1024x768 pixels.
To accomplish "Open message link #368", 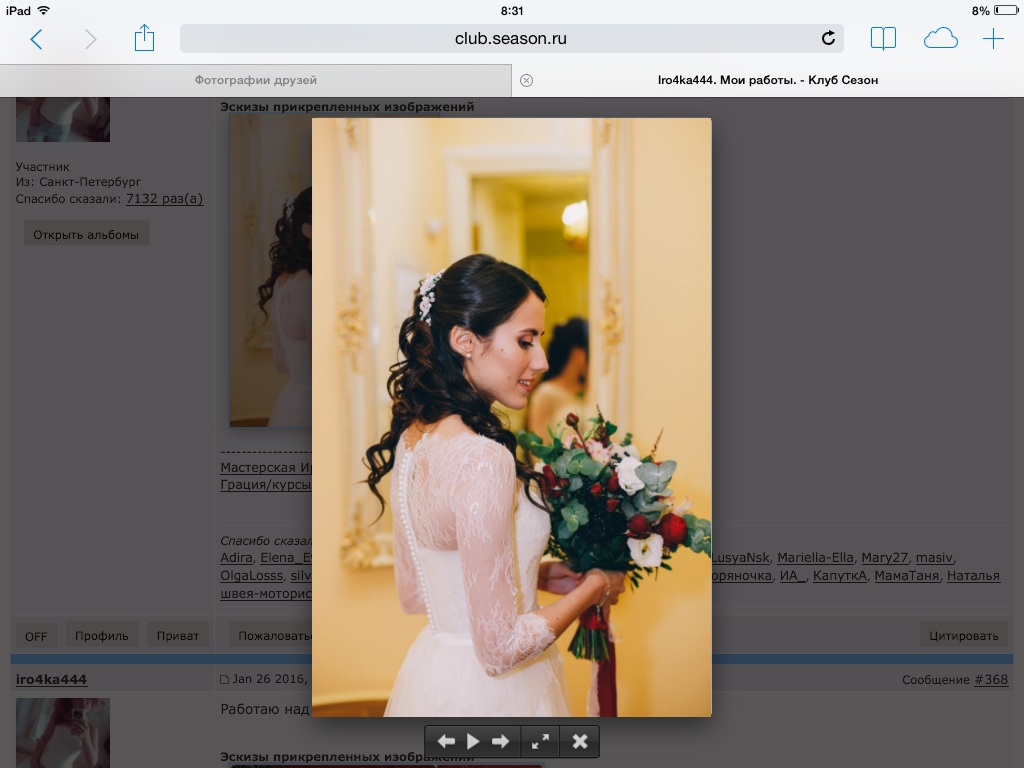I will click(x=991, y=679).
